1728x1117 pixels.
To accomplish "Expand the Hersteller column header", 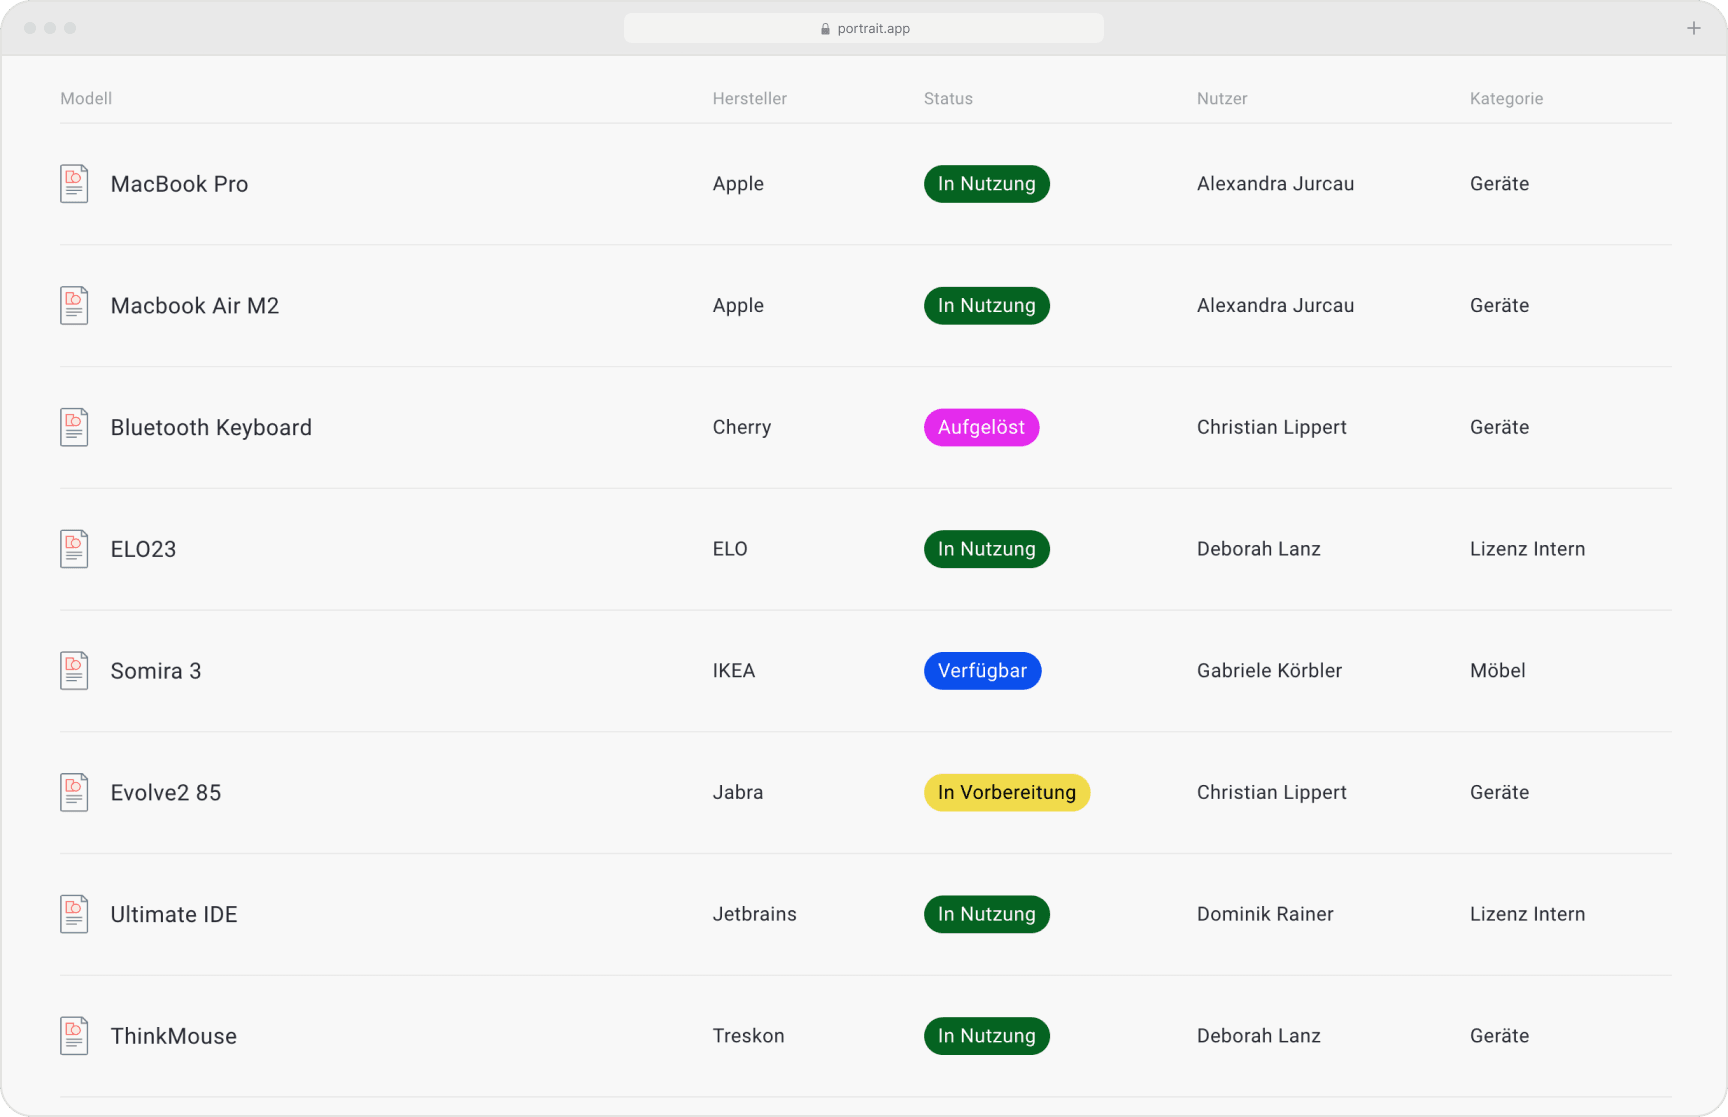I will [750, 98].
